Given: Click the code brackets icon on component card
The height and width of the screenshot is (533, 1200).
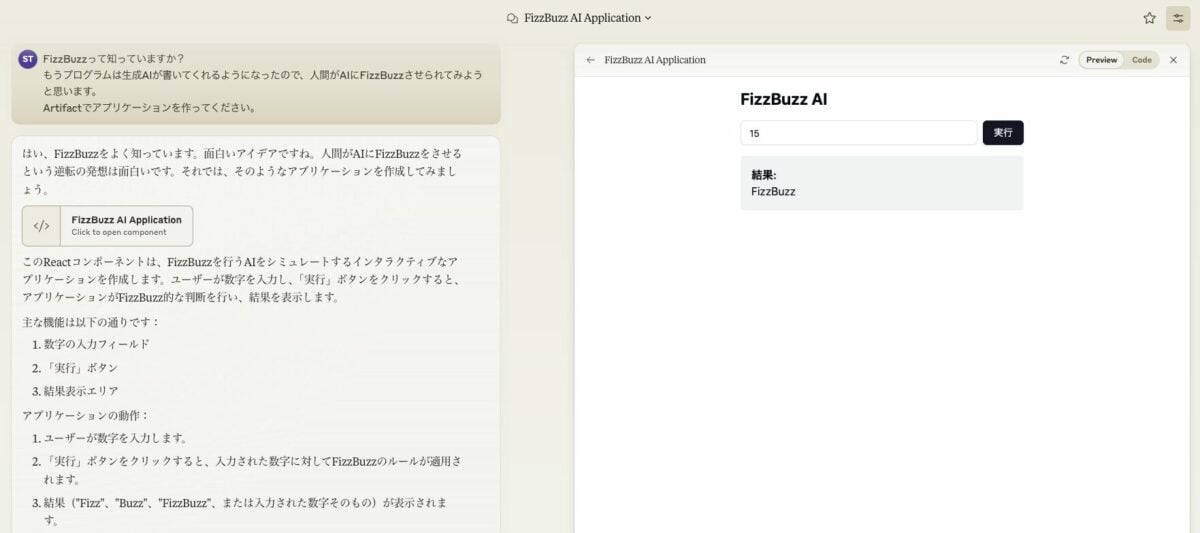Looking at the screenshot, I should tap(41, 226).
